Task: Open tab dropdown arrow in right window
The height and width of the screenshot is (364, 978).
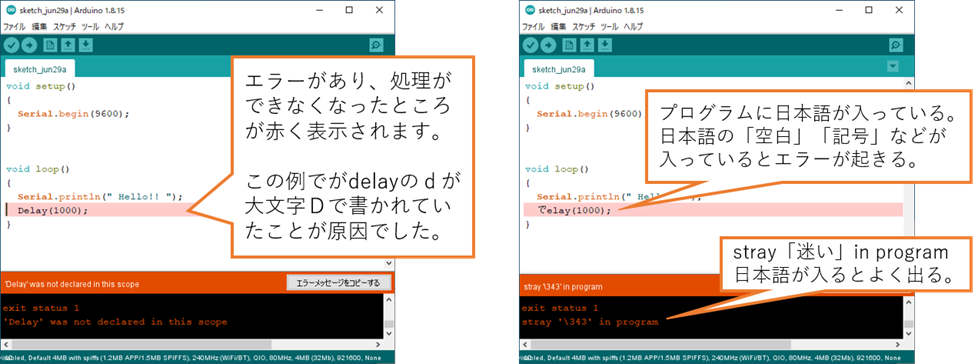Action: 893,65
